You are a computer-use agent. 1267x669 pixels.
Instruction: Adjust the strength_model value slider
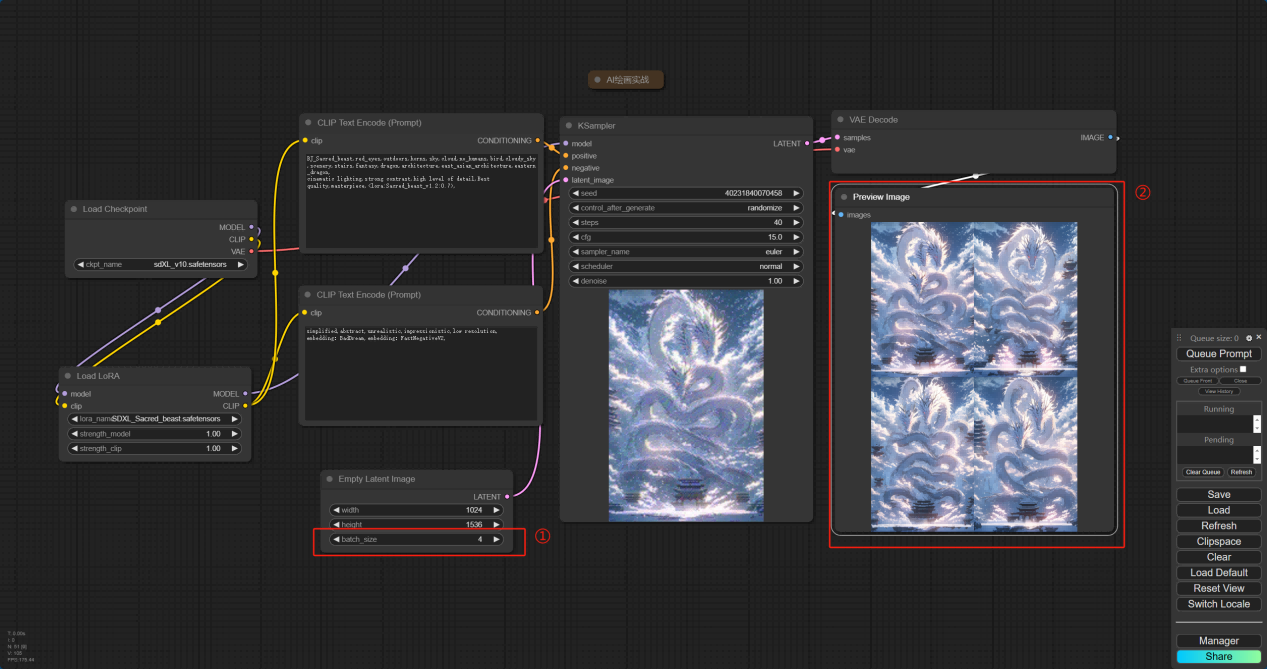pos(155,434)
